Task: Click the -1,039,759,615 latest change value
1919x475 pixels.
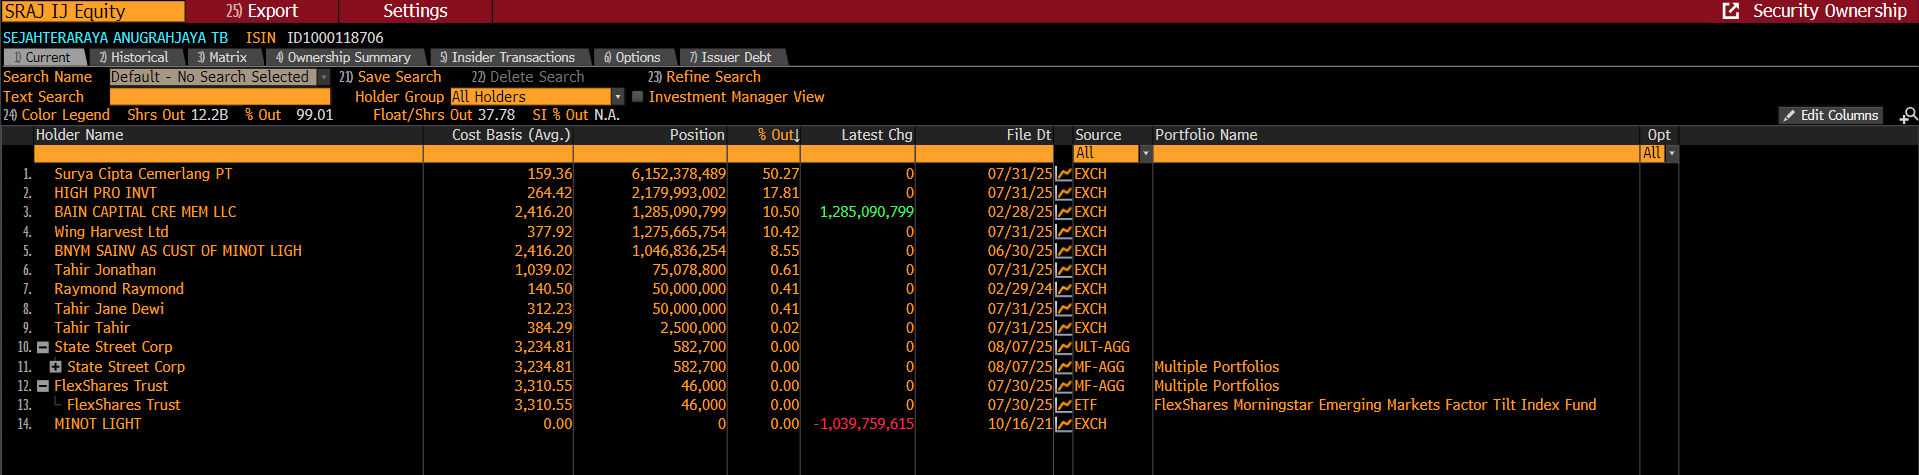Action: (864, 424)
